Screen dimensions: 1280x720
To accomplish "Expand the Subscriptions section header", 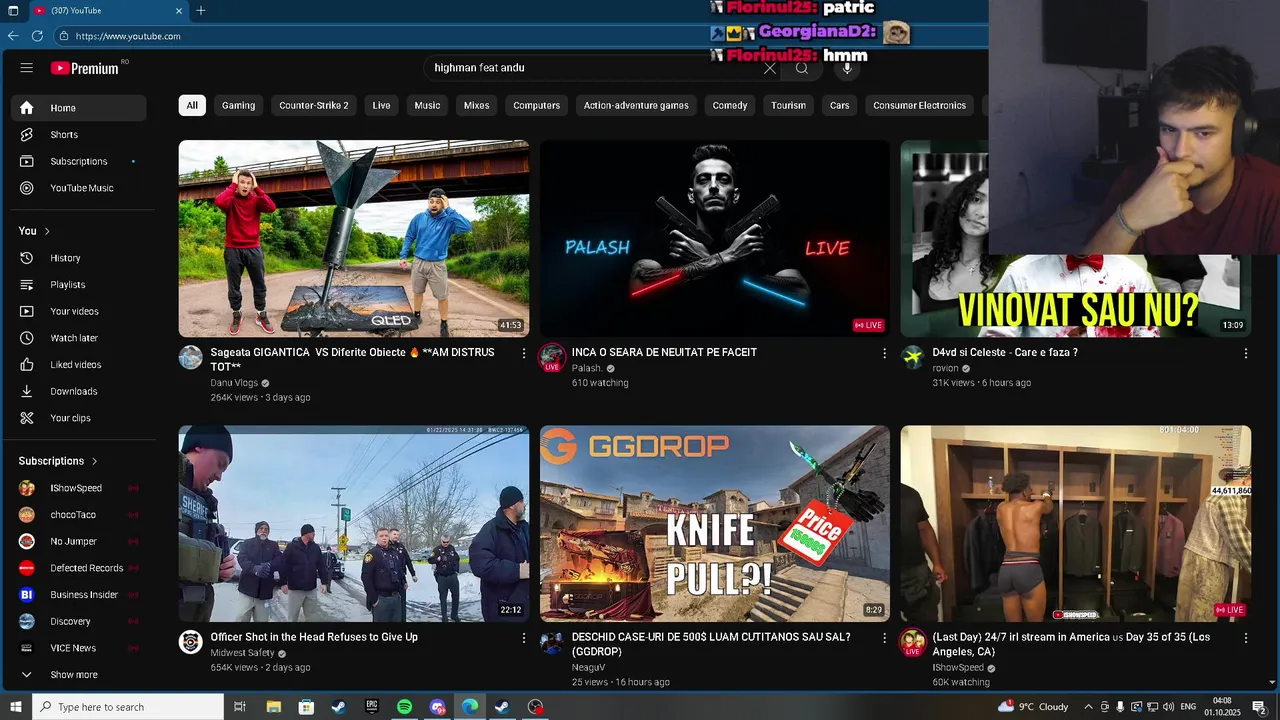I will point(58,461).
